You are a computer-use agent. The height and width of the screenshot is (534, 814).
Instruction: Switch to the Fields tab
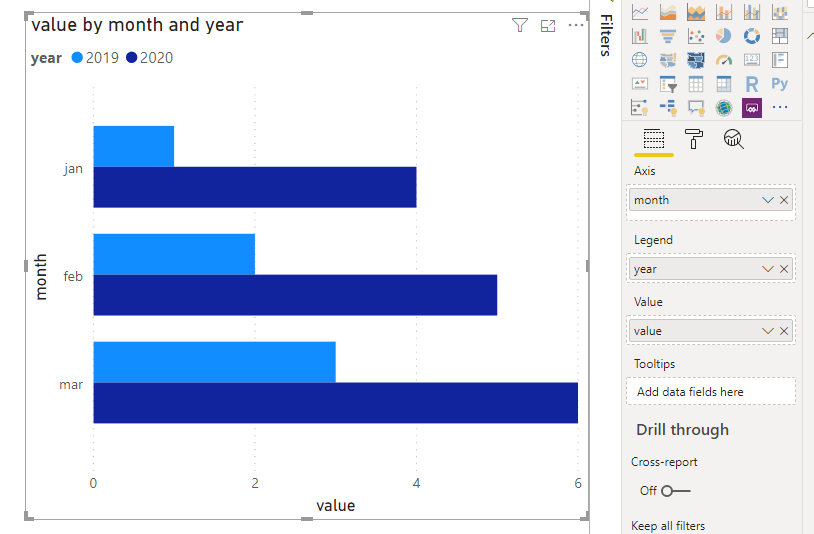coord(654,139)
